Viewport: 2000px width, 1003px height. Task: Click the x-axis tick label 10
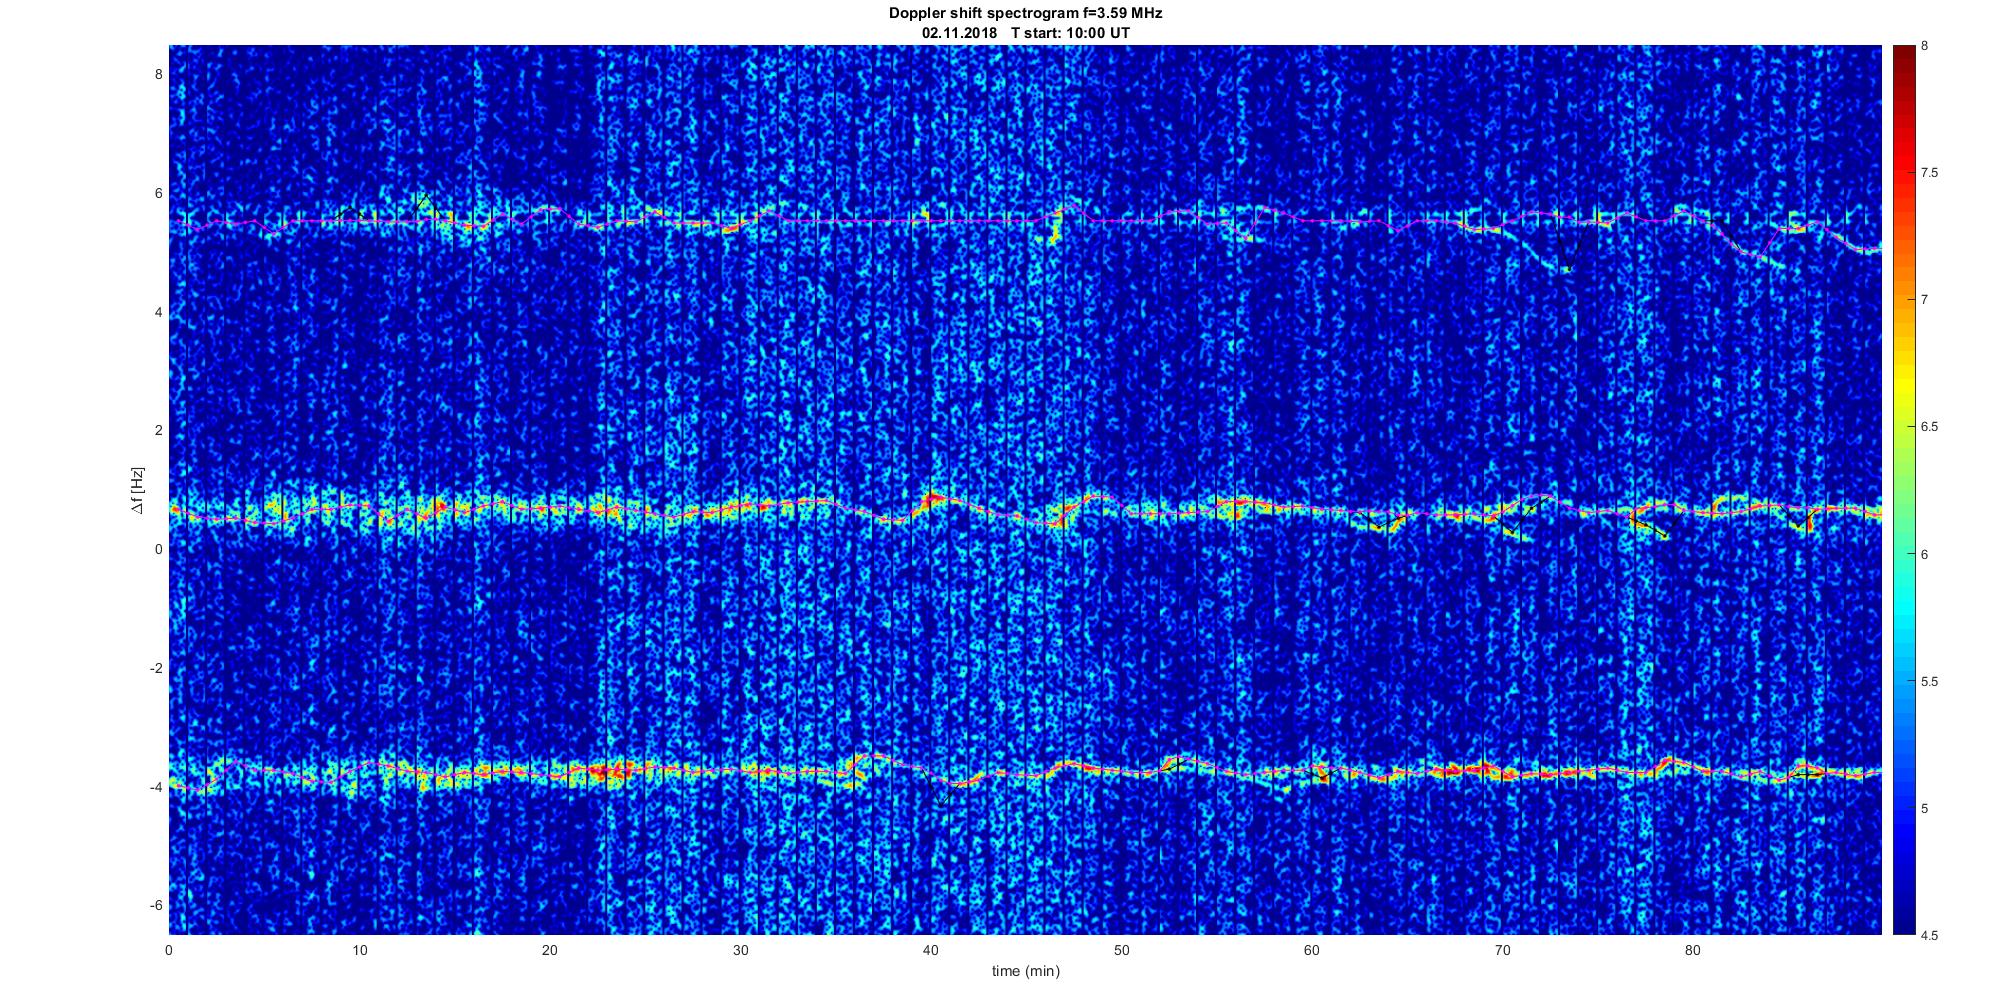pos(360,949)
